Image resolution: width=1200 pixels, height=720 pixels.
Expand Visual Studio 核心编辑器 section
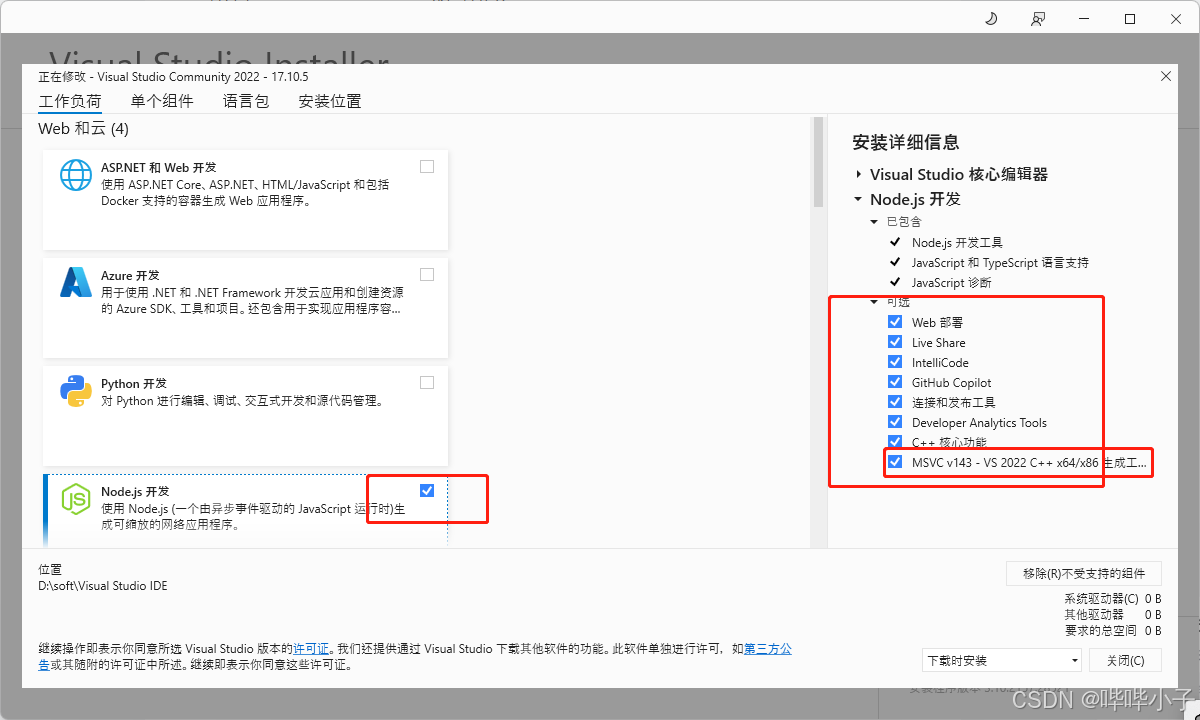click(858, 174)
